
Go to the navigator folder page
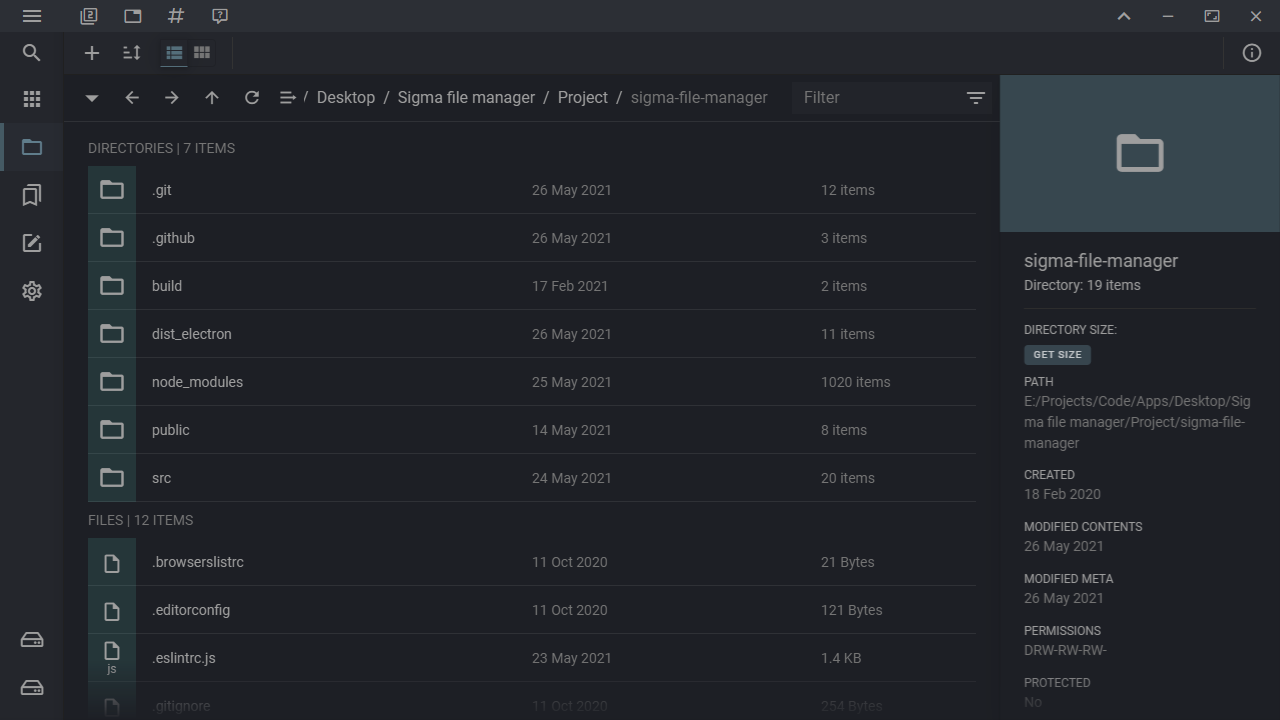point(32,147)
